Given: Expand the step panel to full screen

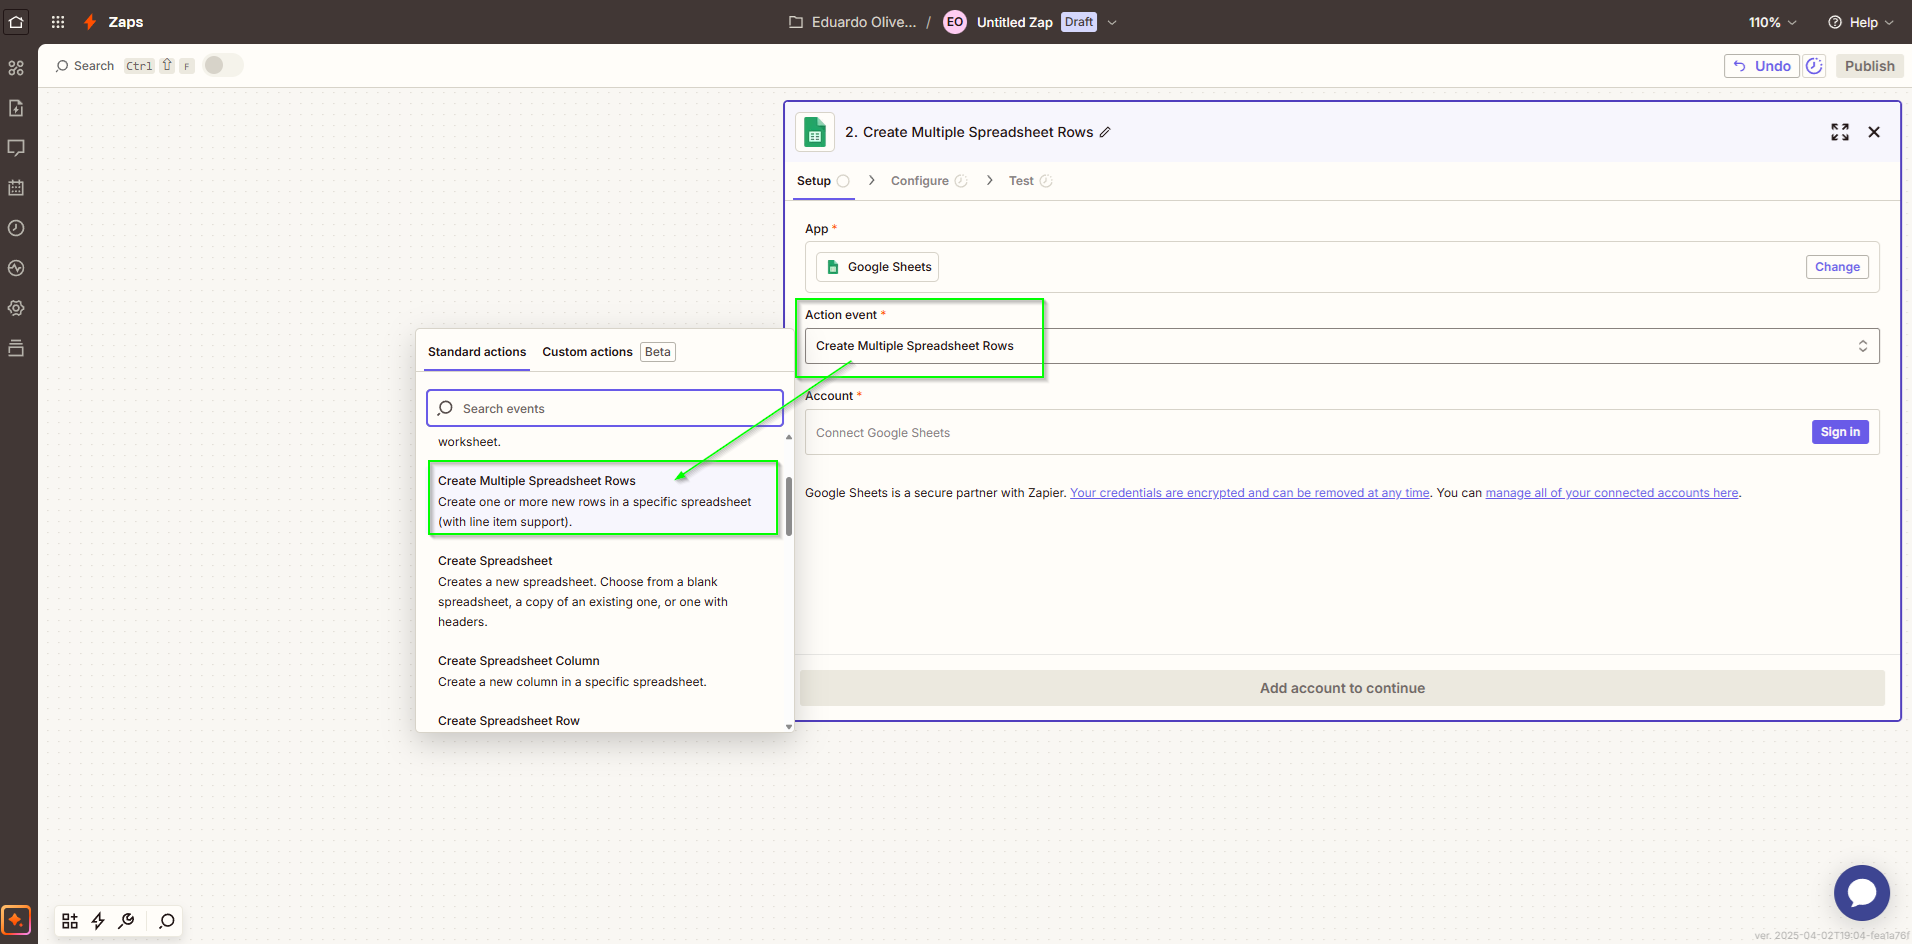Looking at the screenshot, I should pyautogui.click(x=1840, y=132).
